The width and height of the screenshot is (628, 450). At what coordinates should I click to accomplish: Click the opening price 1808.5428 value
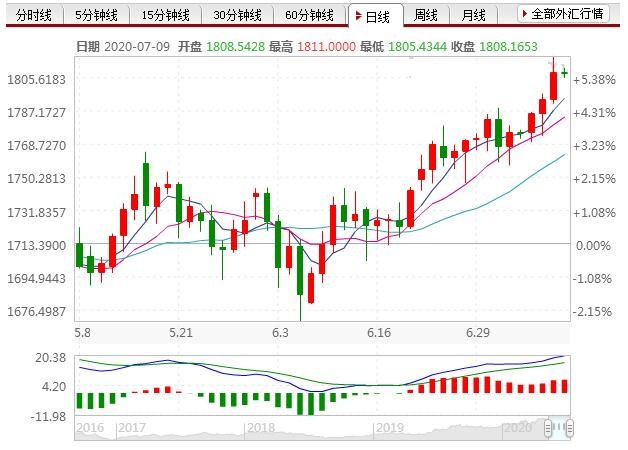tap(236, 46)
